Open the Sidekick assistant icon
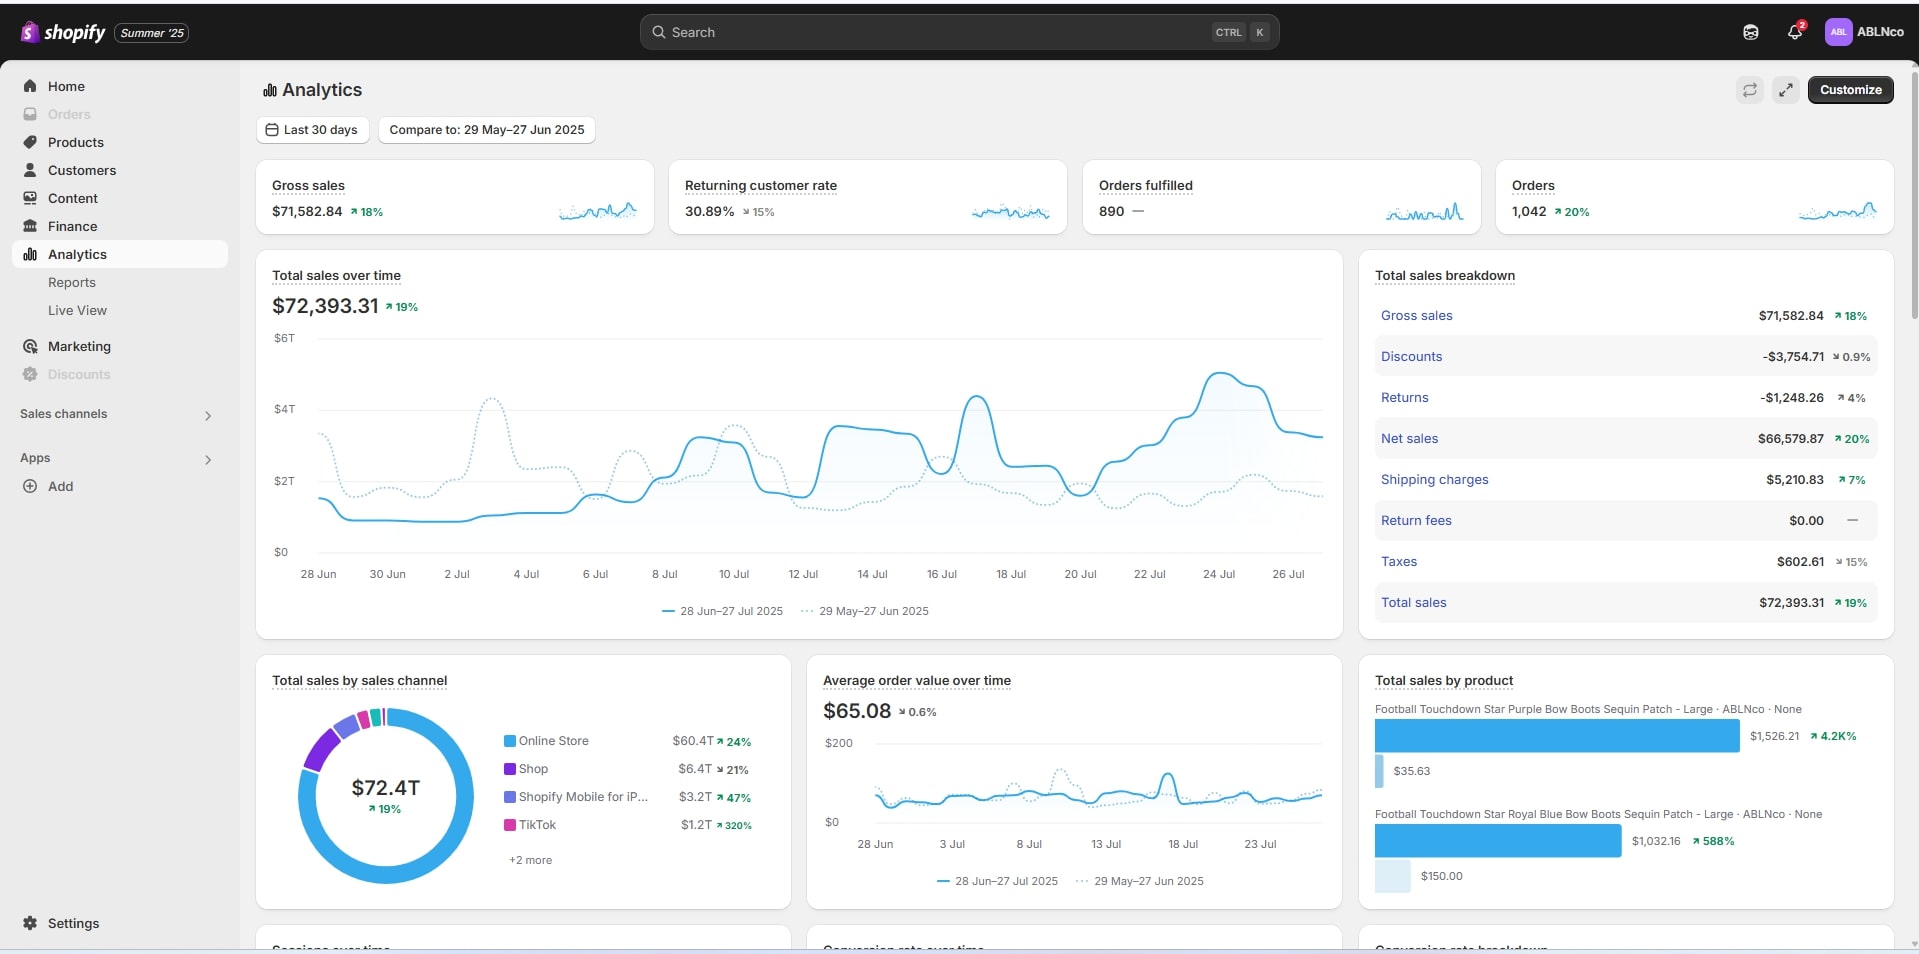This screenshot has height=954, width=1919. point(1750,32)
